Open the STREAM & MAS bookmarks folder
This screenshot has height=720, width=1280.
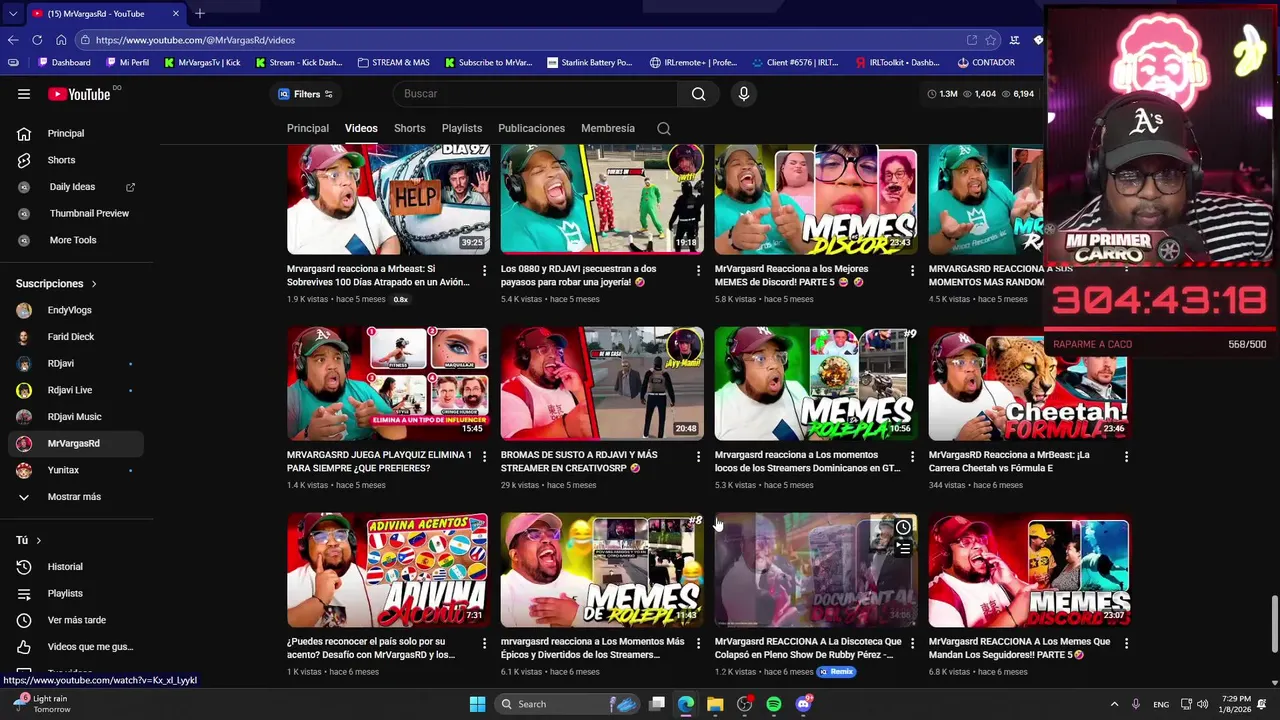393,62
